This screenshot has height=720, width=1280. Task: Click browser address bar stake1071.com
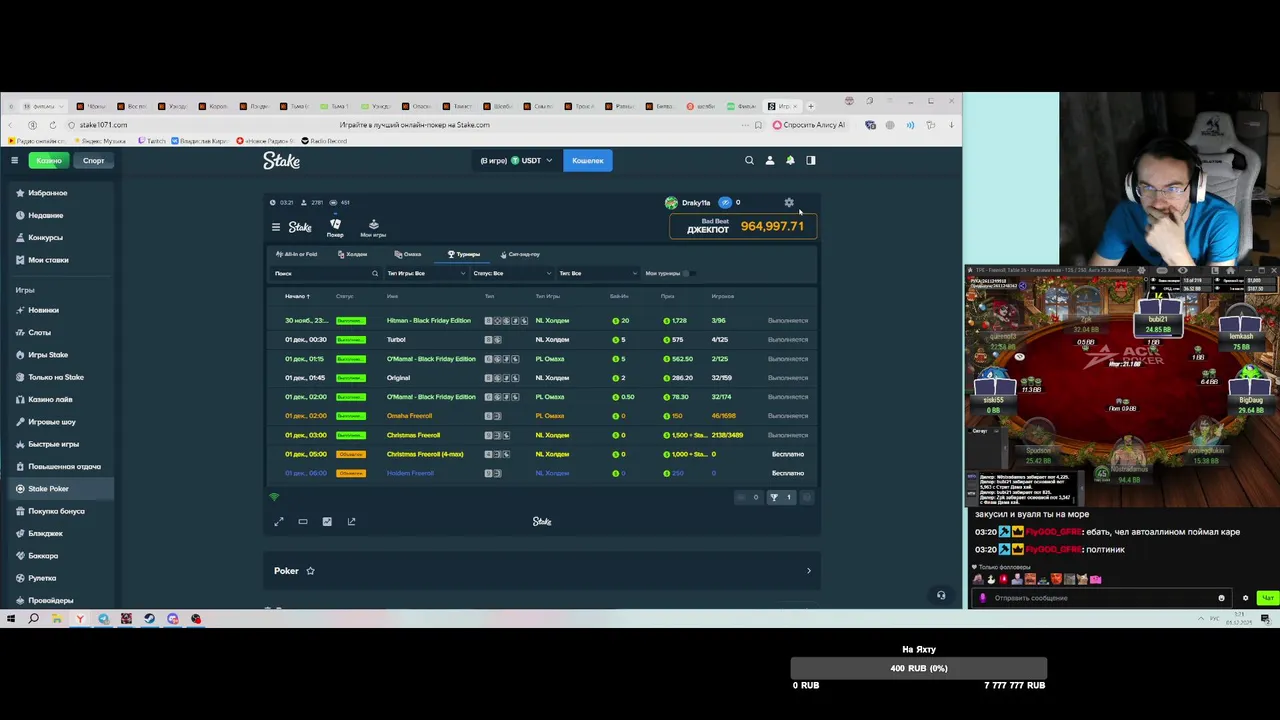click(x=103, y=125)
